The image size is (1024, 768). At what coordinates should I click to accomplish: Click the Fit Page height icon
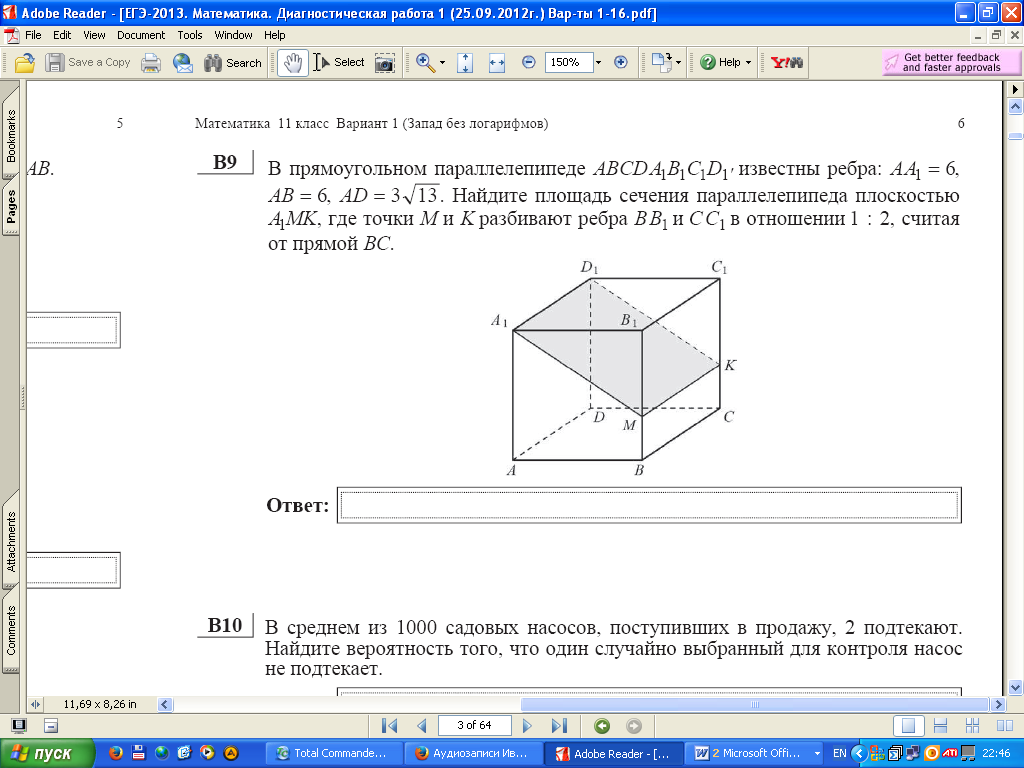tap(465, 63)
